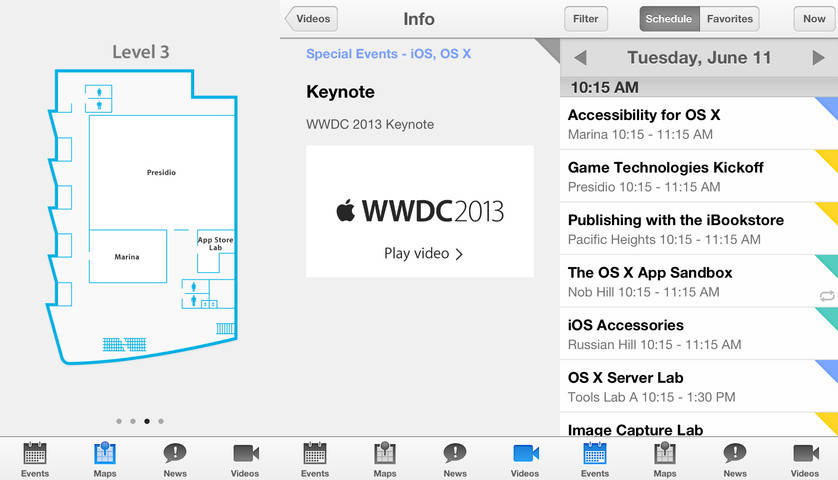The image size is (838, 480).
Task: Select the Game Technologies Kickoff session
Action: click(x=688, y=177)
